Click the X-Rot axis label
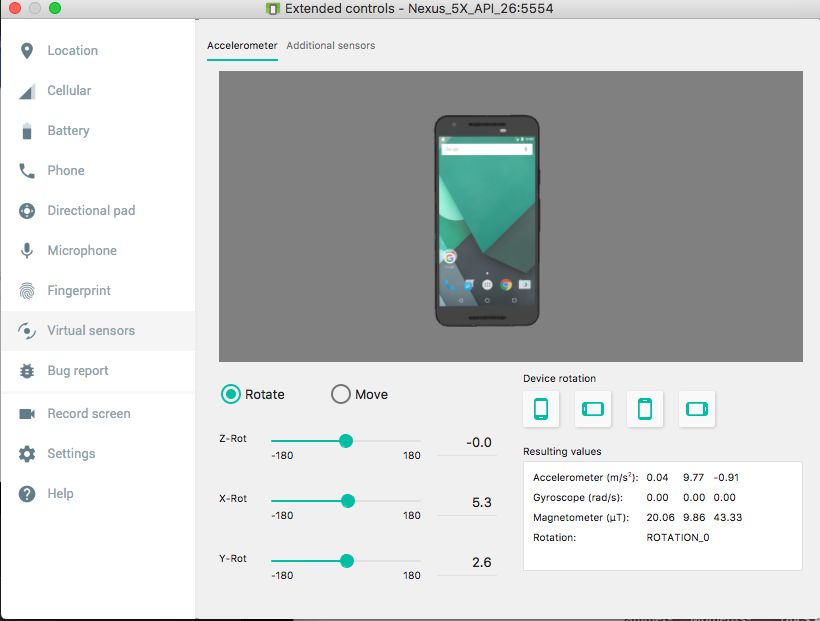Screen dimensions: 820x621 (233, 499)
